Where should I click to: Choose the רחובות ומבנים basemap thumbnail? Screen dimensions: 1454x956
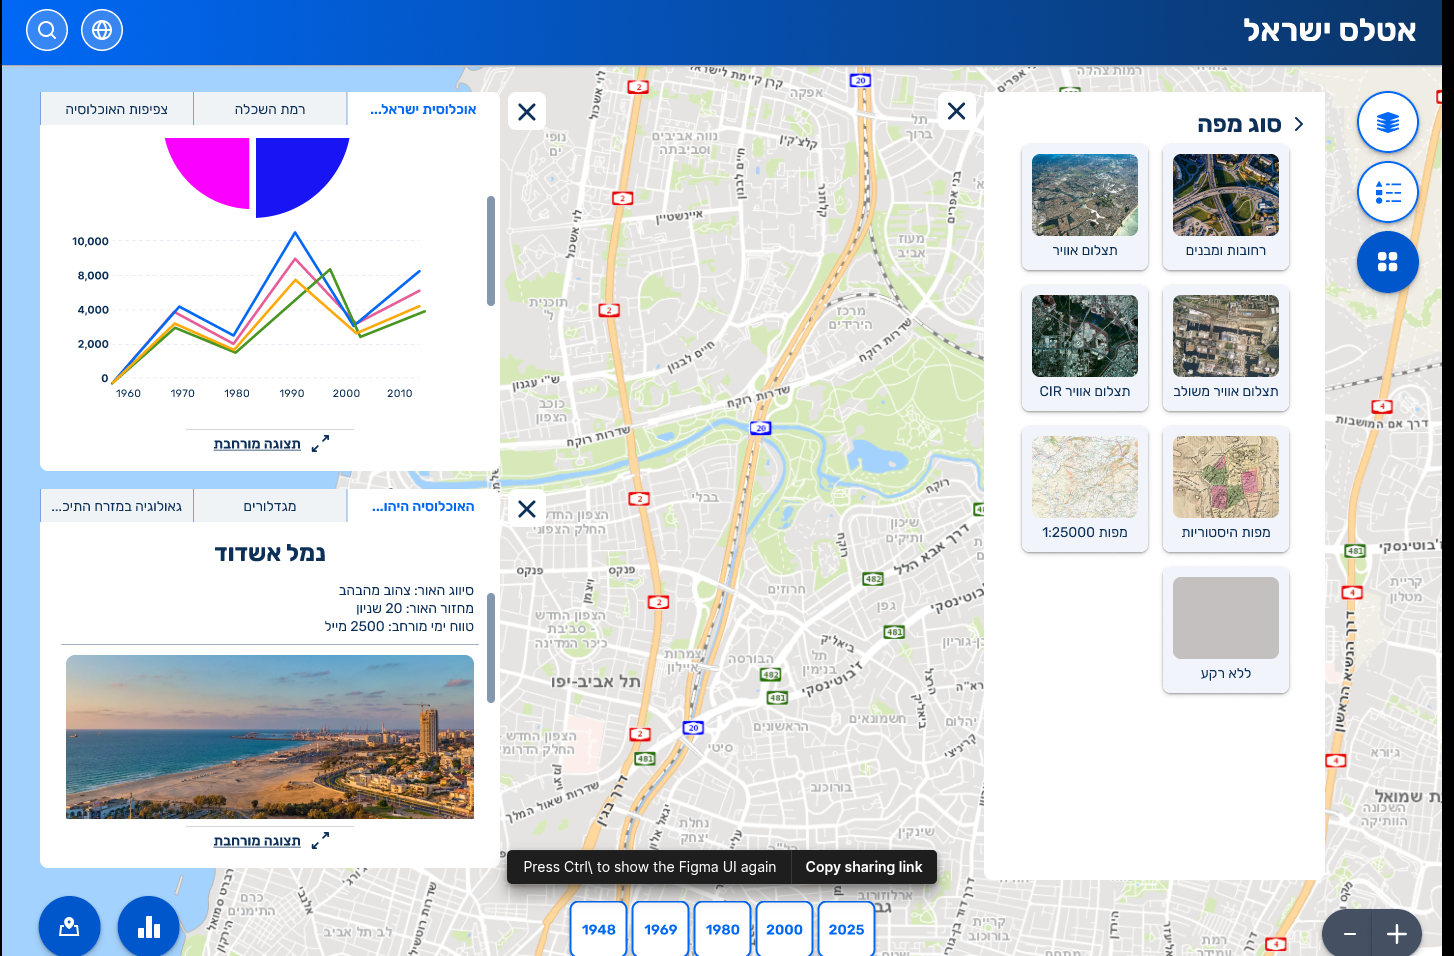click(x=1225, y=207)
